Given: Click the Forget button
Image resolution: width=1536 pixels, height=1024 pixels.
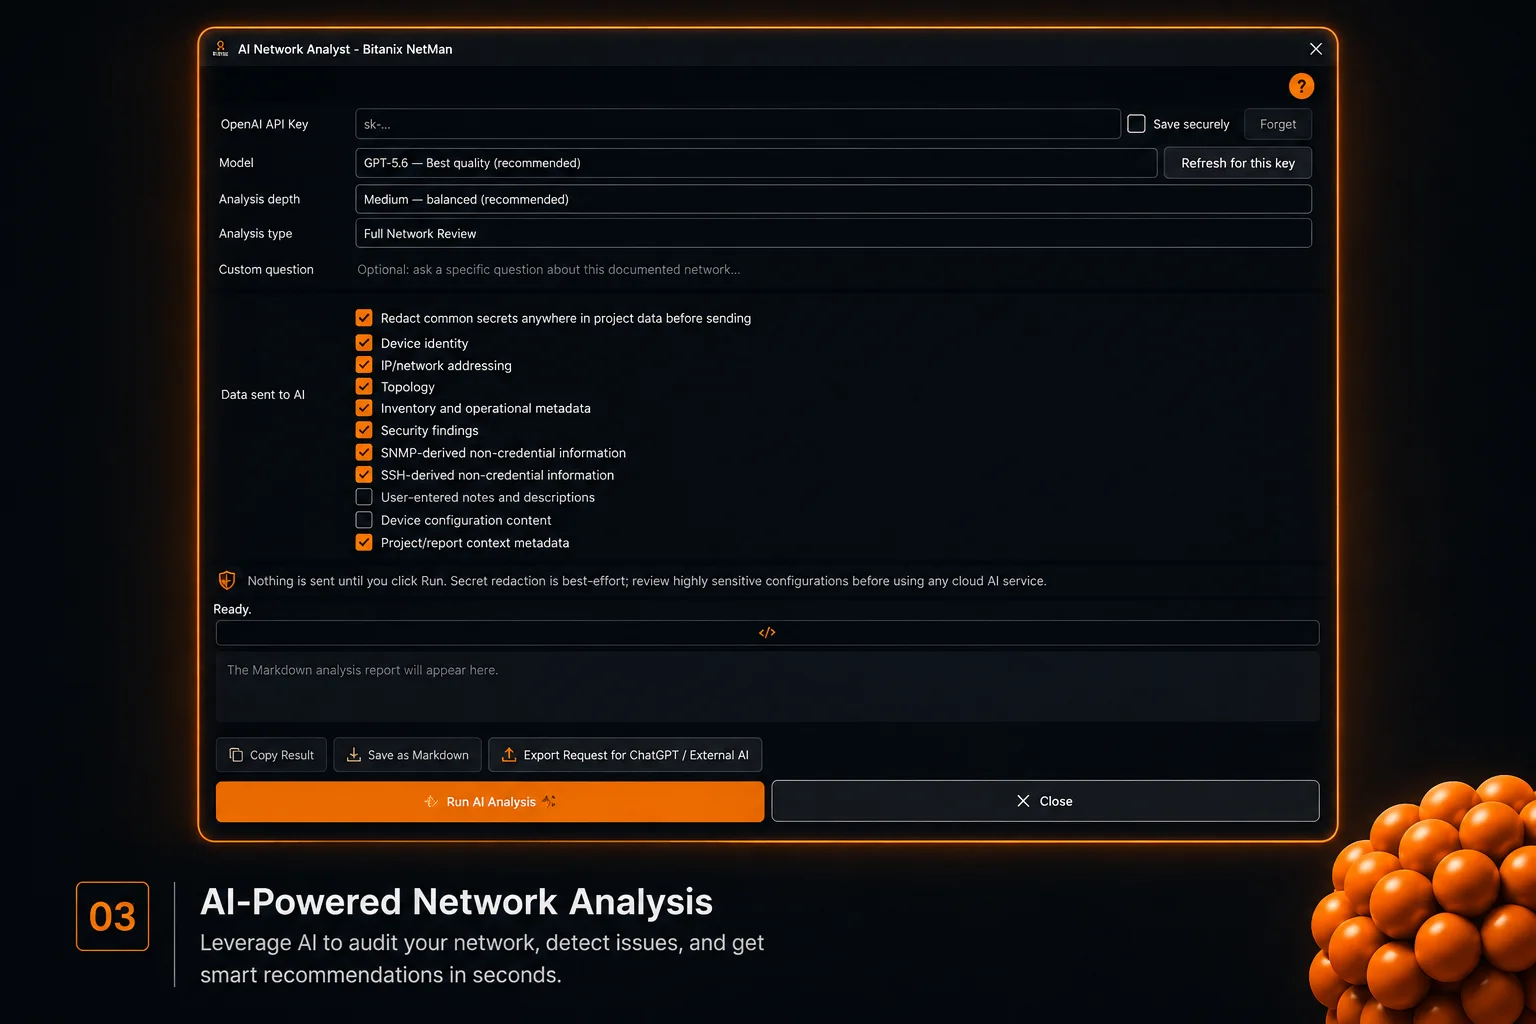Looking at the screenshot, I should click(x=1278, y=124).
